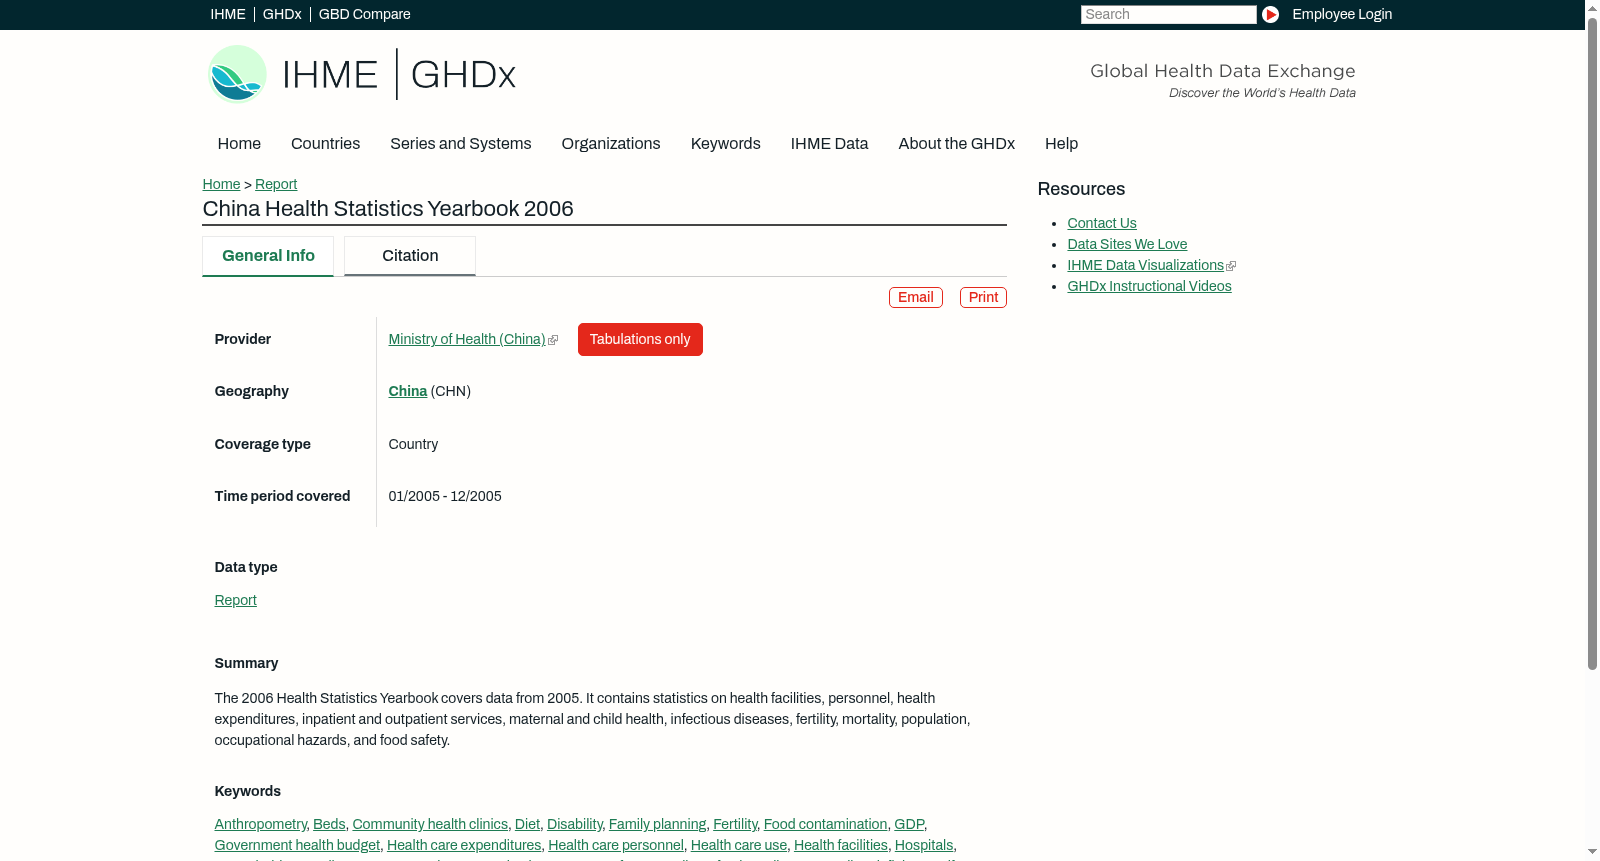
Task: Click the Anthropometry keyword
Action: coord(261,824)
